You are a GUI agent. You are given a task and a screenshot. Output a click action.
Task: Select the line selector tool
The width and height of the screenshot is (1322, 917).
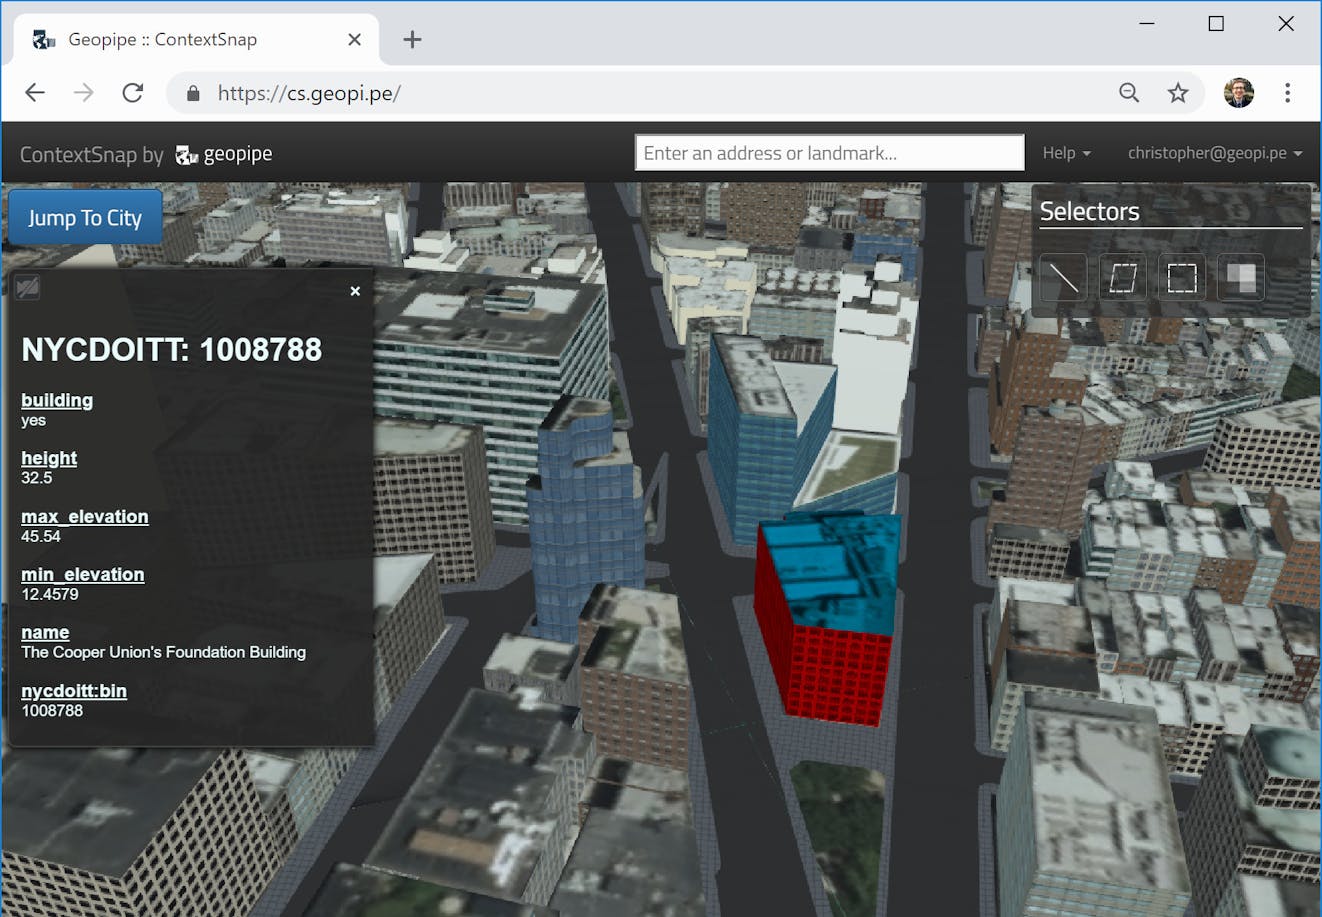coord(1063,278)
